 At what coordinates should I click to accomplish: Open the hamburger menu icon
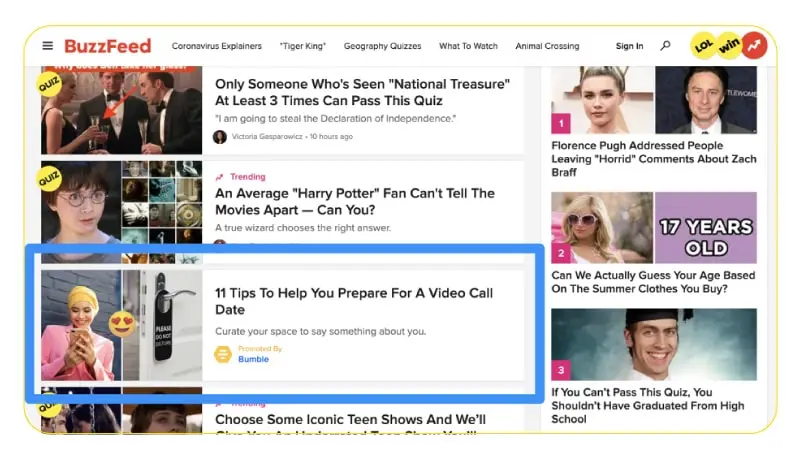(47, 46)
